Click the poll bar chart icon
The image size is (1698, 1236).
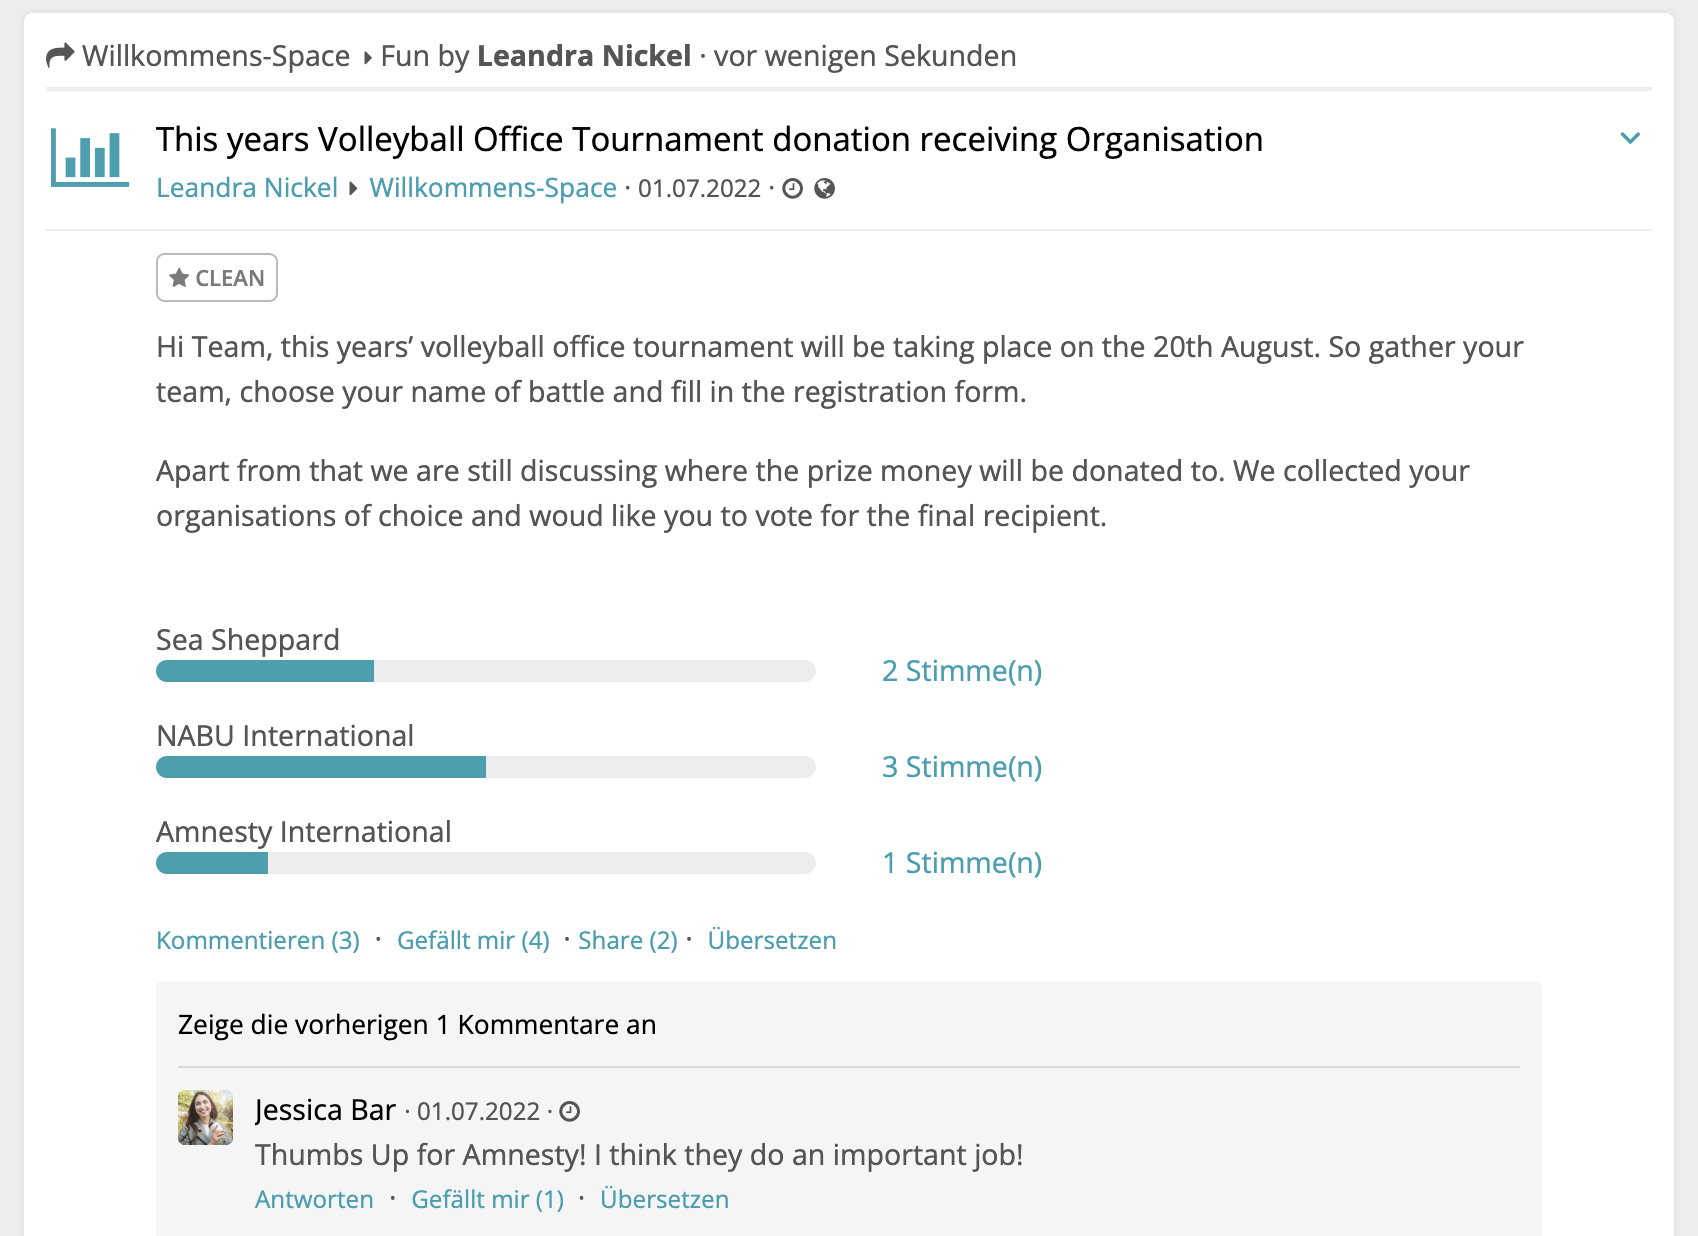(90, 157)
